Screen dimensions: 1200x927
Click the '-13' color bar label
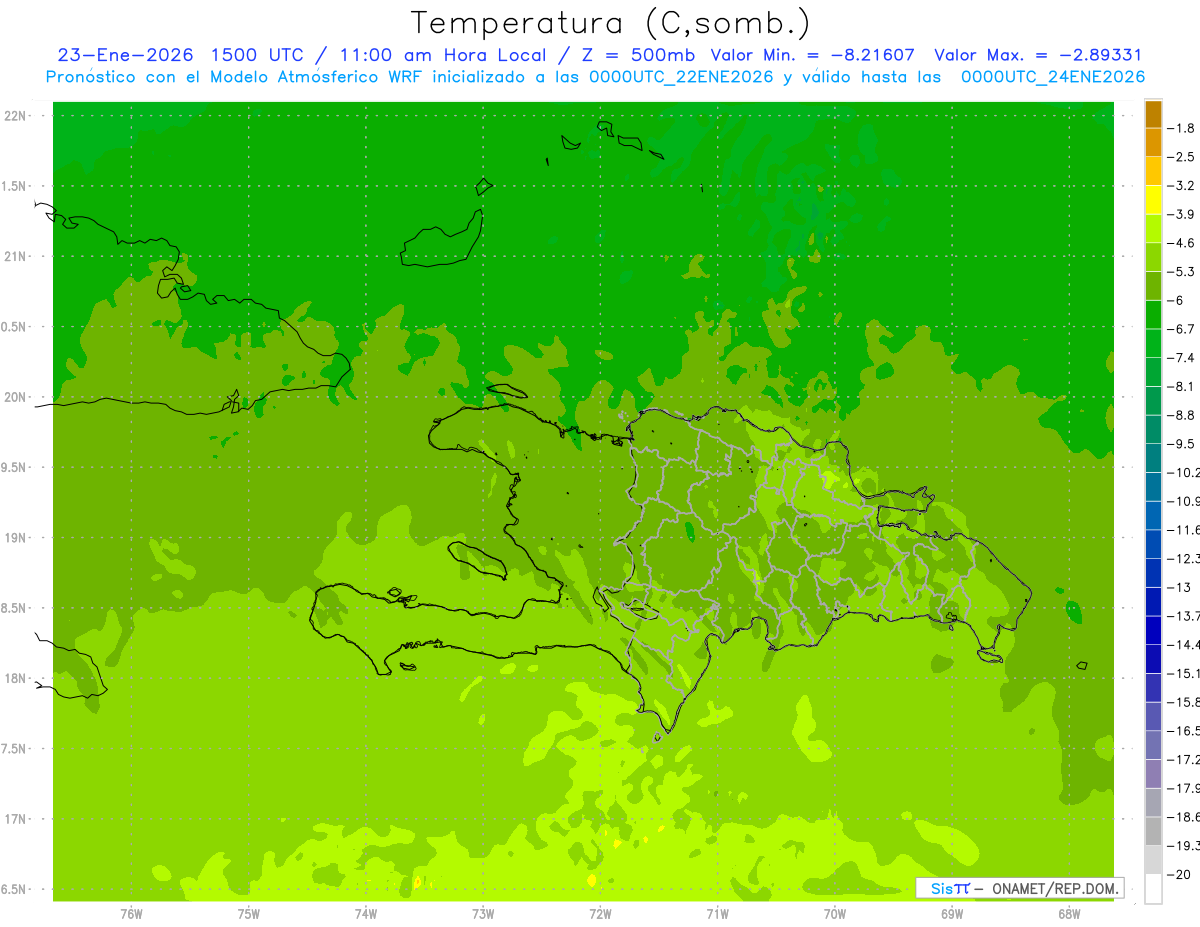click(1180, 587)
